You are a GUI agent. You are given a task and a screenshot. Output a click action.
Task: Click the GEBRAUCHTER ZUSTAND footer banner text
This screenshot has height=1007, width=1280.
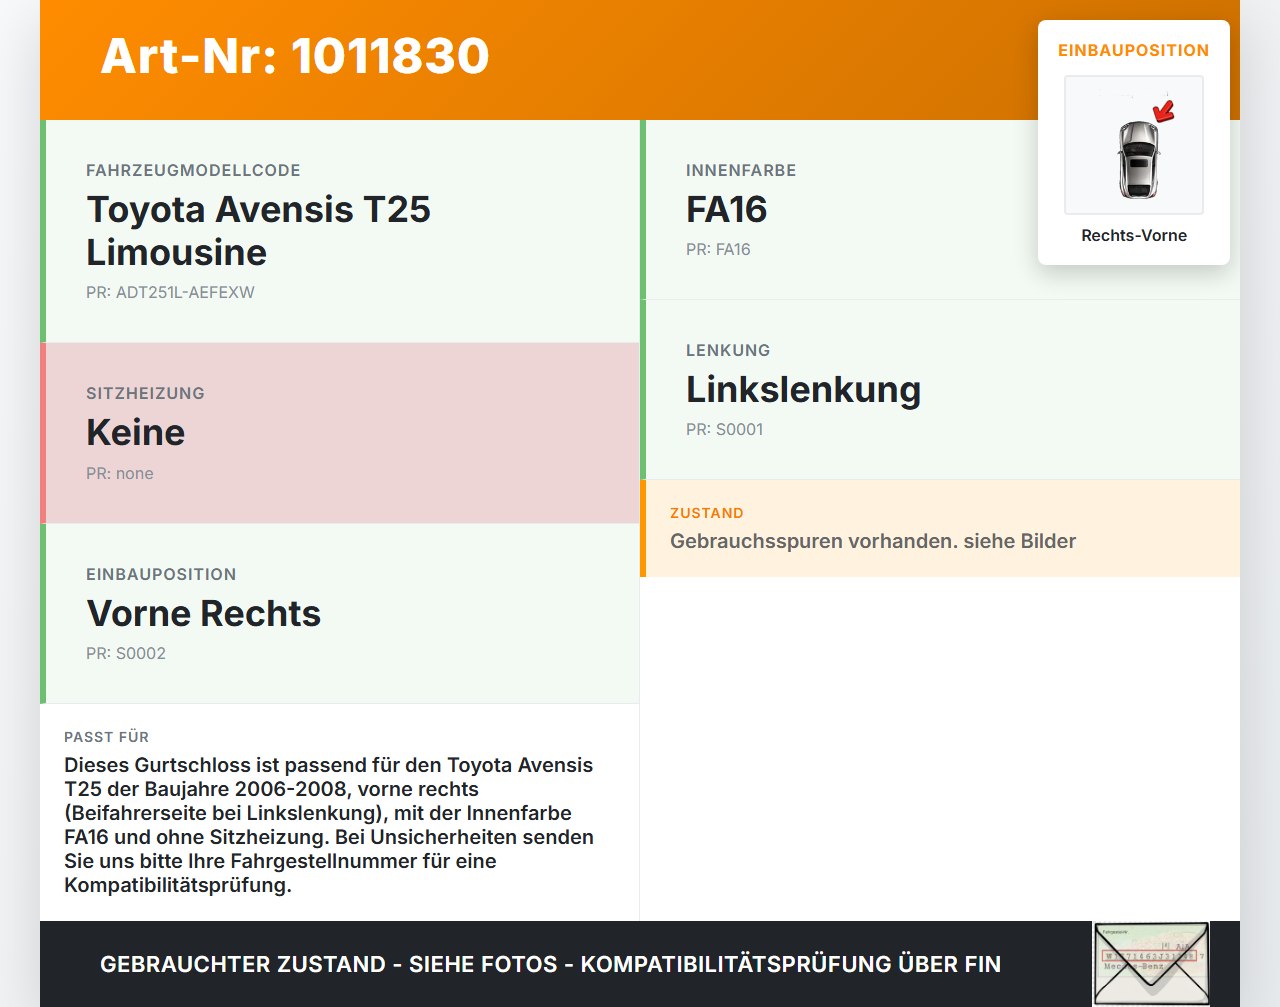[x=550, y=964]
